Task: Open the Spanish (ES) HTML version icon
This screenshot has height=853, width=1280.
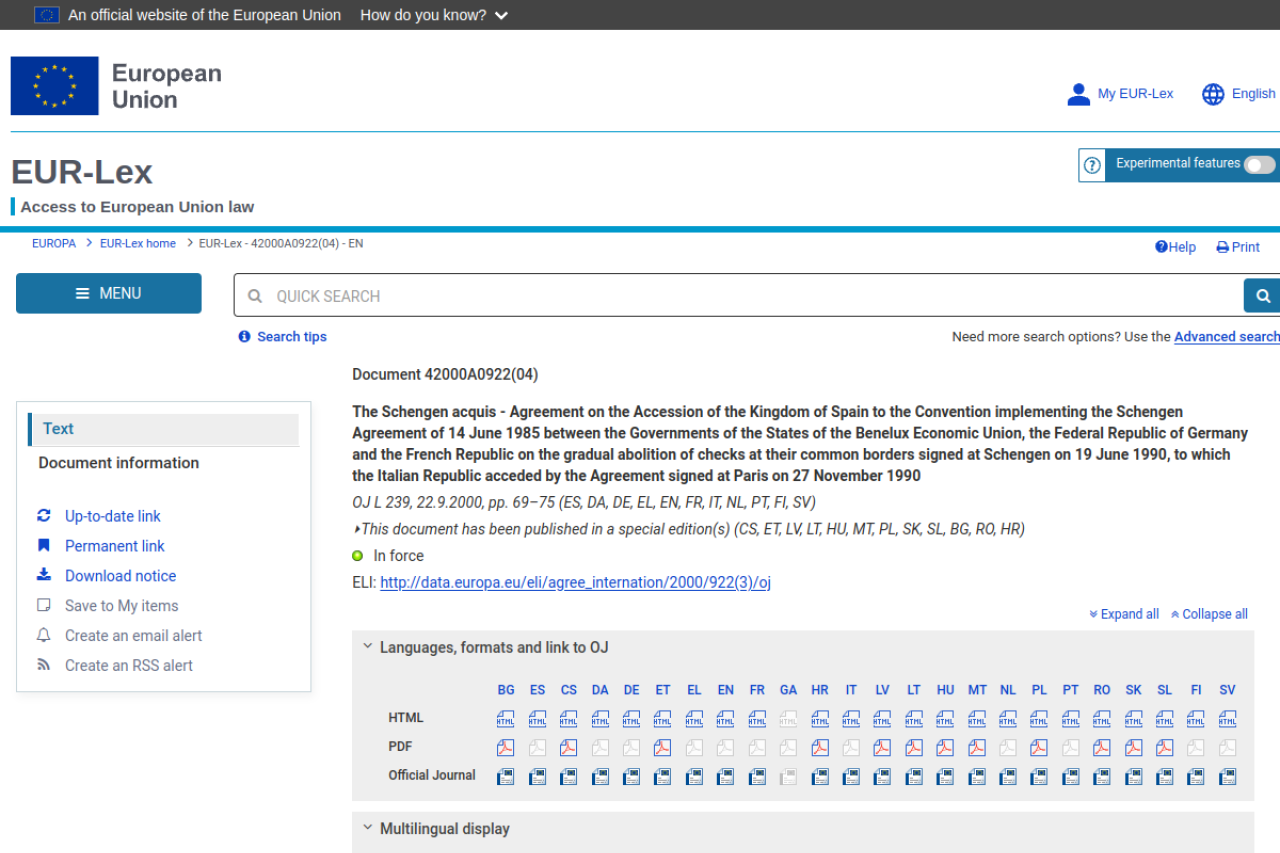Action: [x=537, y=719]
